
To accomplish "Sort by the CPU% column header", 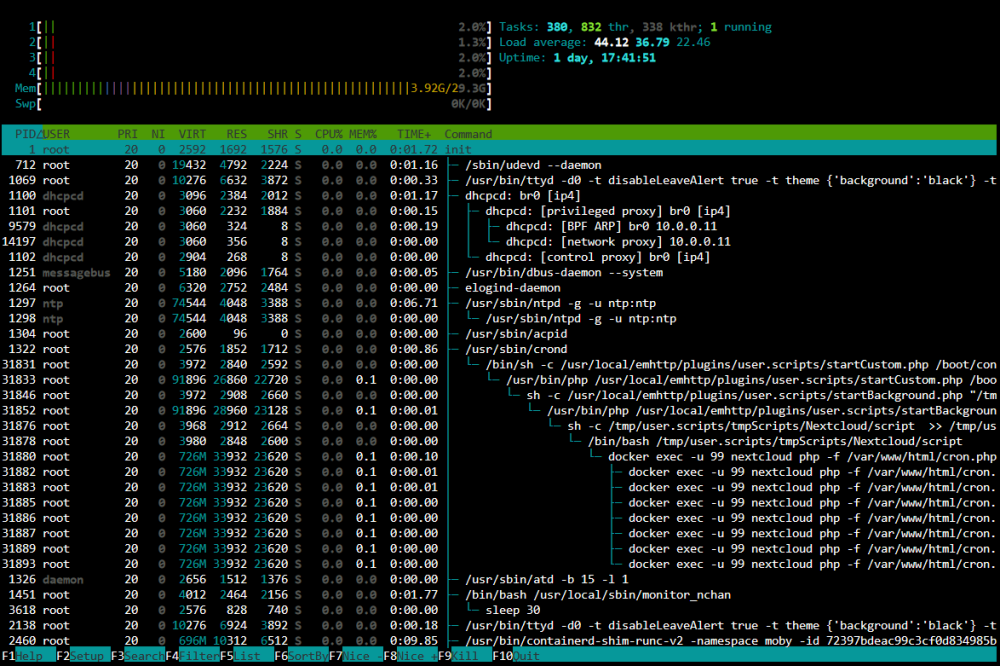I will pos(328,134).
